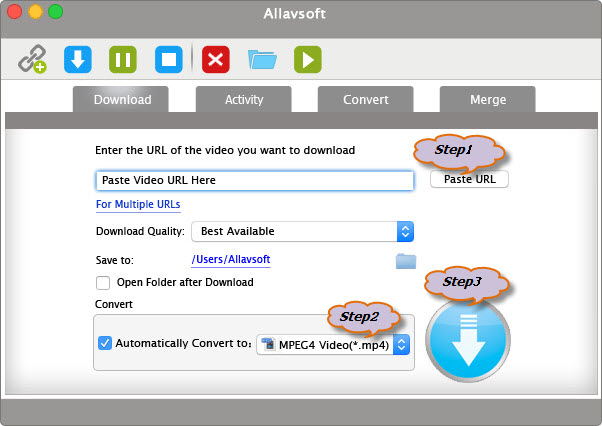Enable Open Folder after Download checkbox

pos(103,283)
